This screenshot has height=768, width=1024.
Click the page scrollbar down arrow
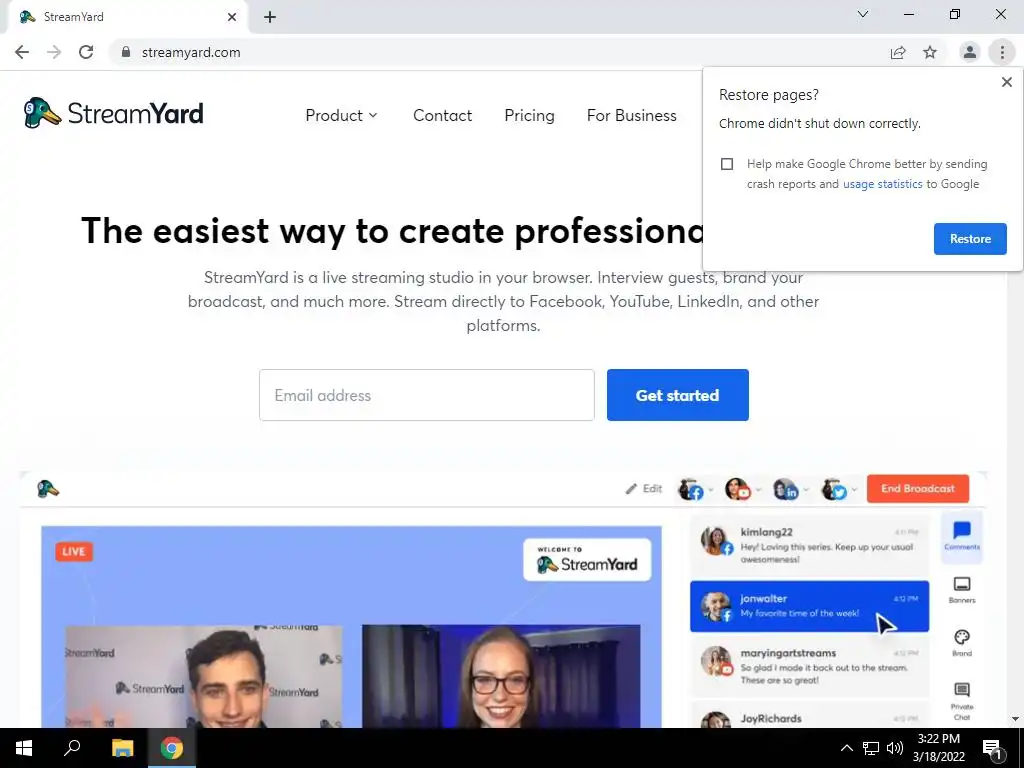1015,719
